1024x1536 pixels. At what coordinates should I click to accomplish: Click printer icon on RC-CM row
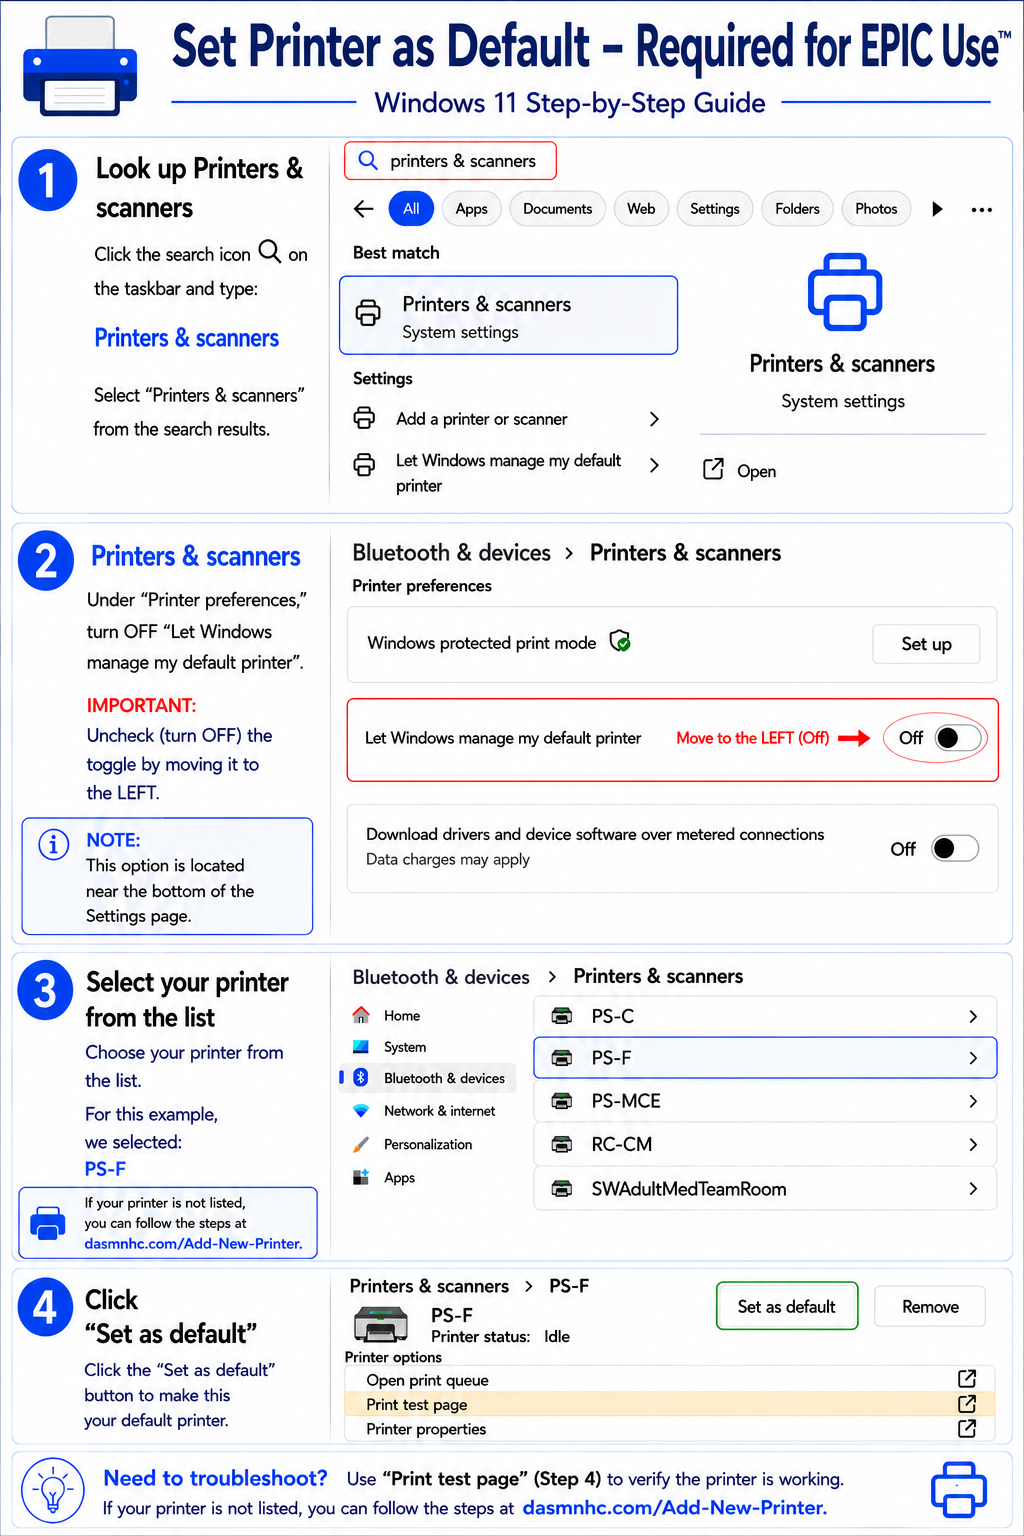pos(563,1144)
